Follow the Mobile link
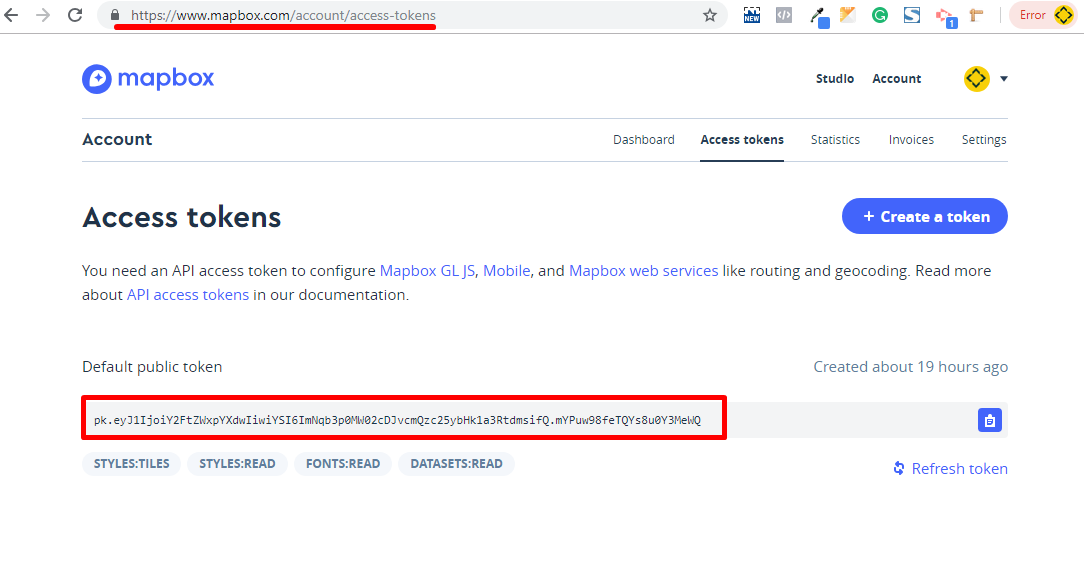The width and height of the screenshot is (1084, 569). click(507, 270)
